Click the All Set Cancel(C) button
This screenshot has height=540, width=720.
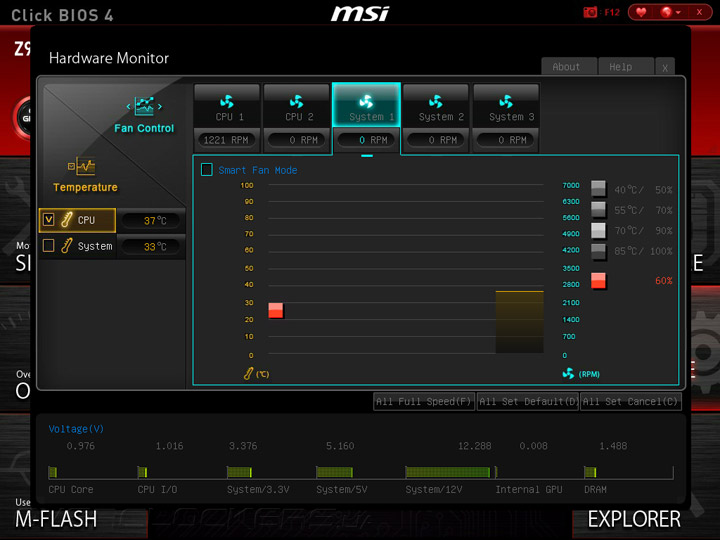click(631, 401)
